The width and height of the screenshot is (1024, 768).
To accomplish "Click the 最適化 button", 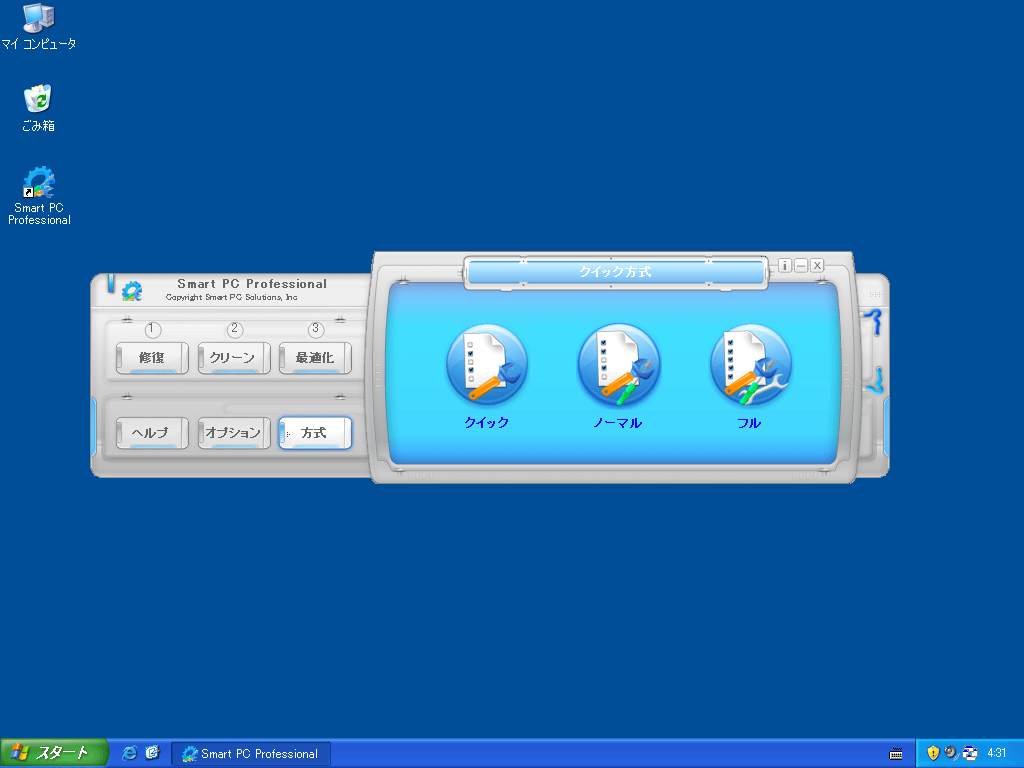I will (315, 358).
